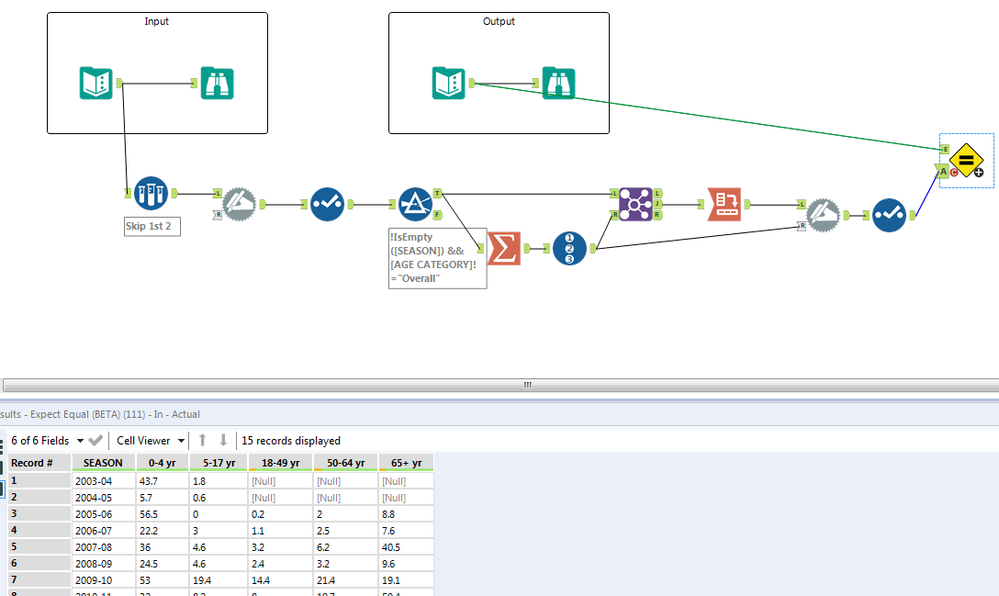
Task: Click the 2008-09 season cell
Action: point(103,564)
